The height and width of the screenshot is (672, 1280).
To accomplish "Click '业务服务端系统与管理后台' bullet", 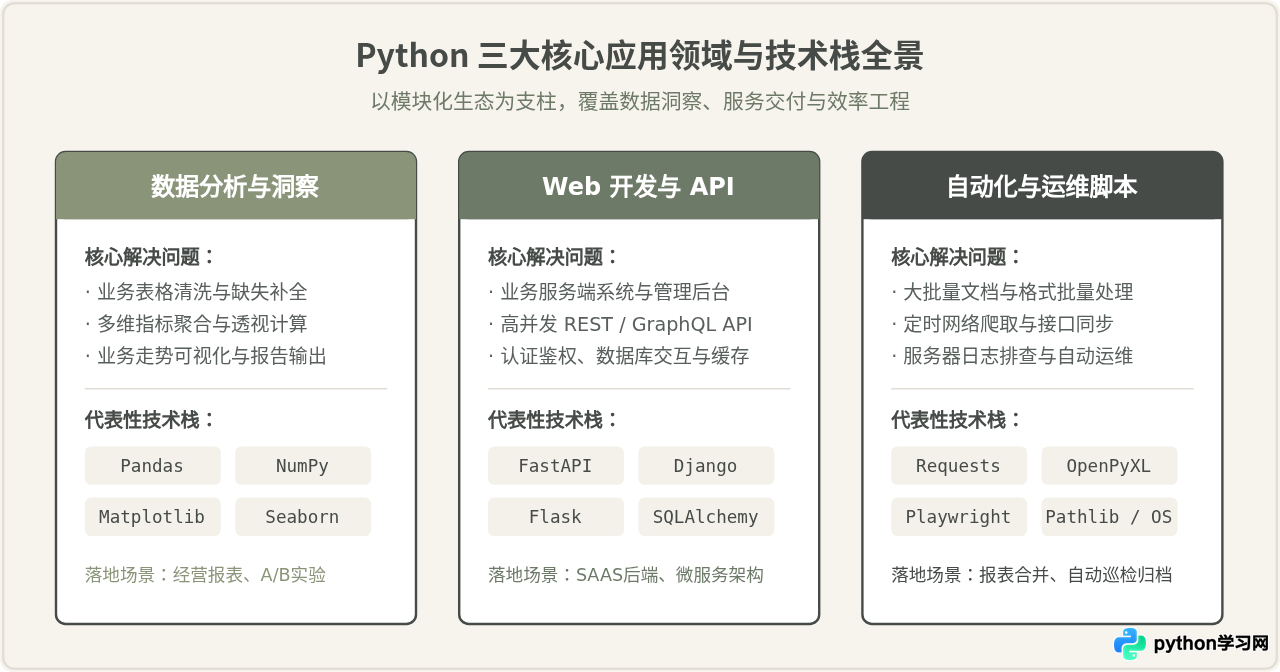I will click(x=609, y=292).
